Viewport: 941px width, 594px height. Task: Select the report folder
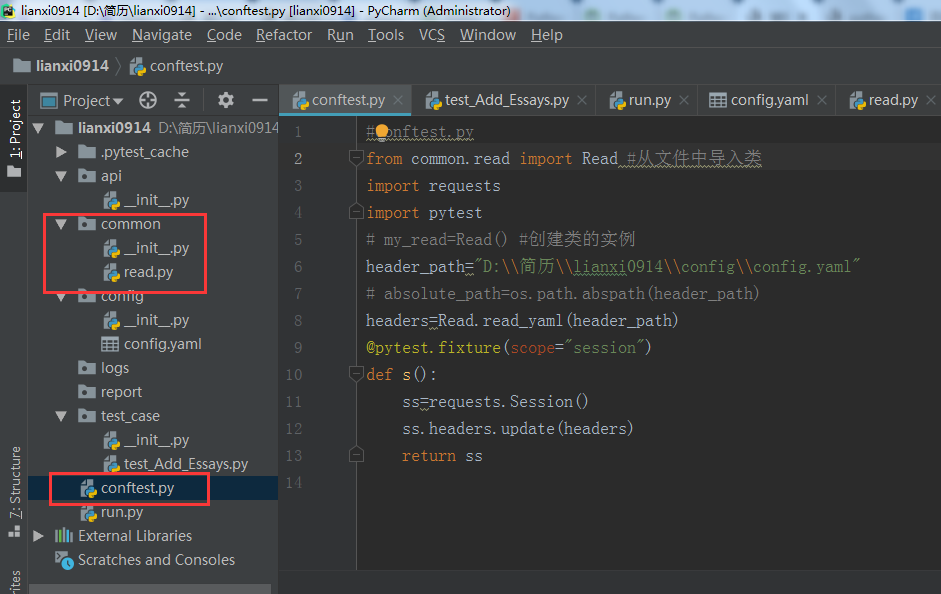(110, 392)
